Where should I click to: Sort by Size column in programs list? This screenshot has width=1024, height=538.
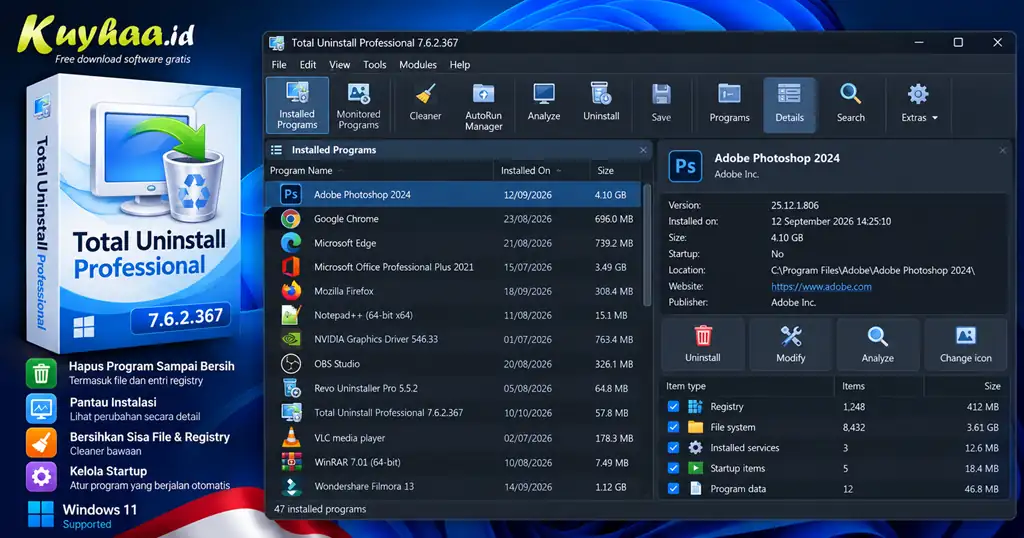tap(614, 170)
